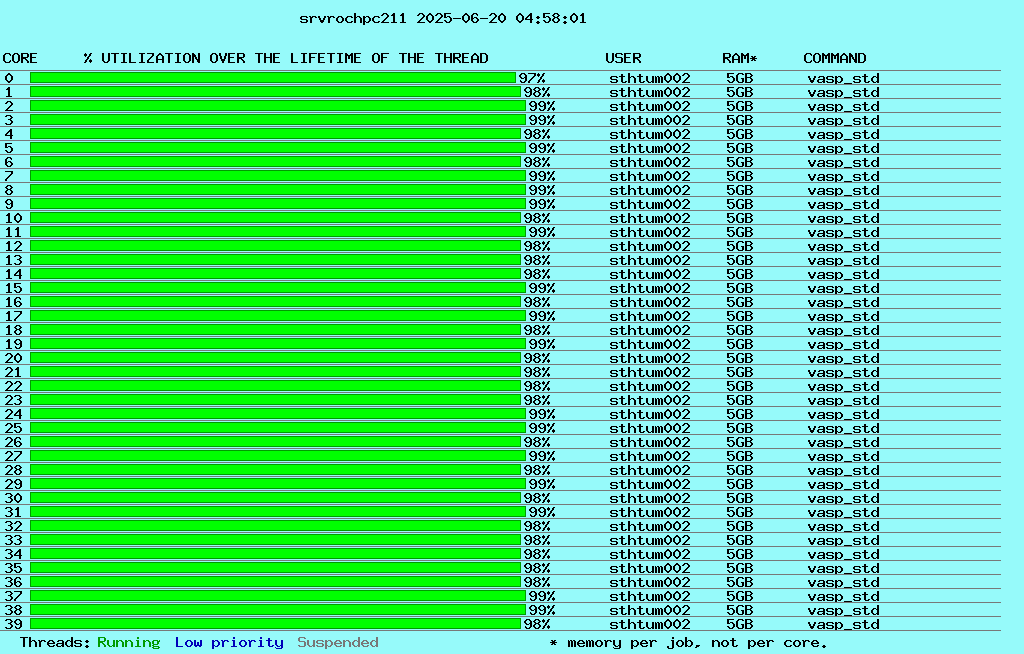This screenshot has height=654, width=1024.
Task: Click the 98% value on core 10
Action: click(x=537, y=218)
